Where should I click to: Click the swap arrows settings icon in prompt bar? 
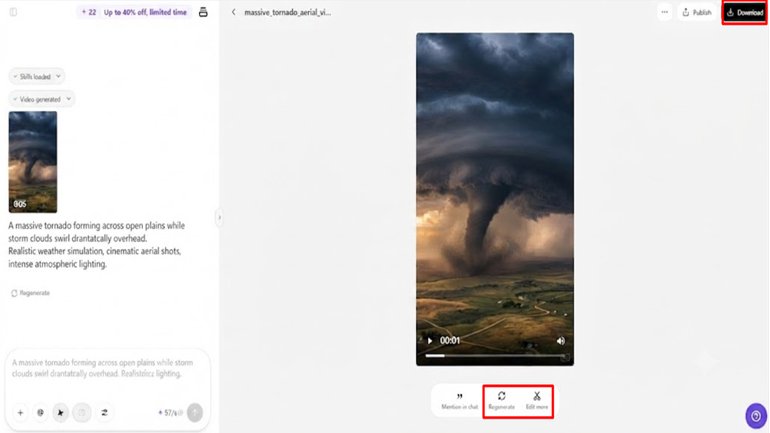tap(104, 413)
